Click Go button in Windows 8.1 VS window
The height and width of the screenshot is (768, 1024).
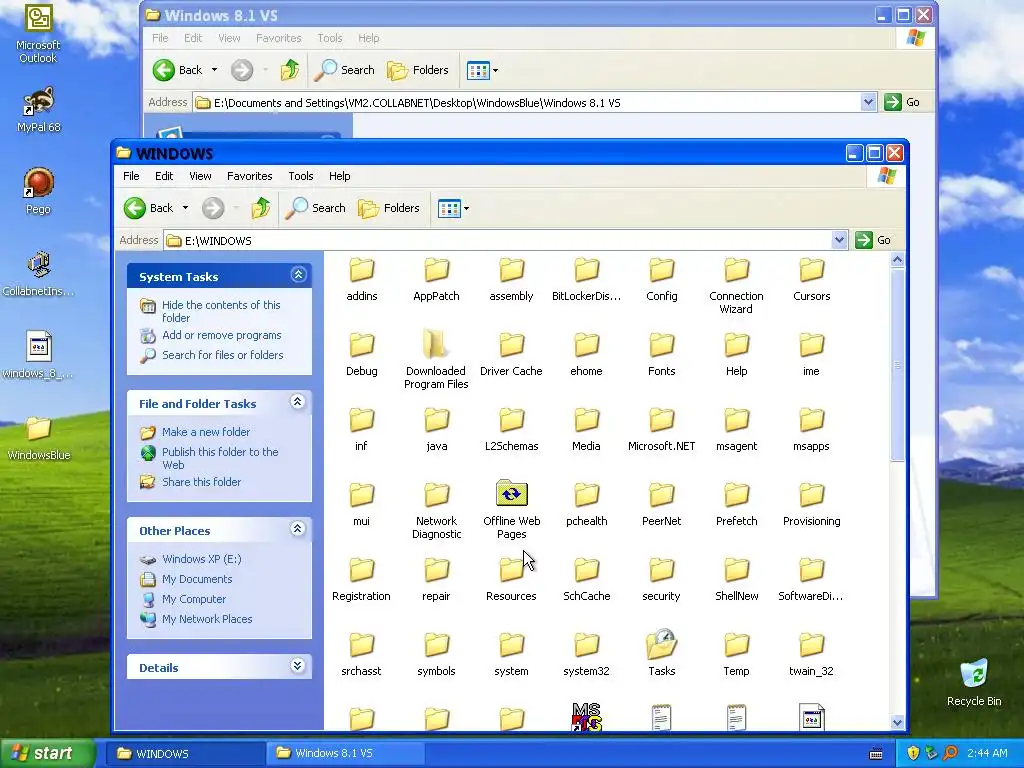coord(903,102)
